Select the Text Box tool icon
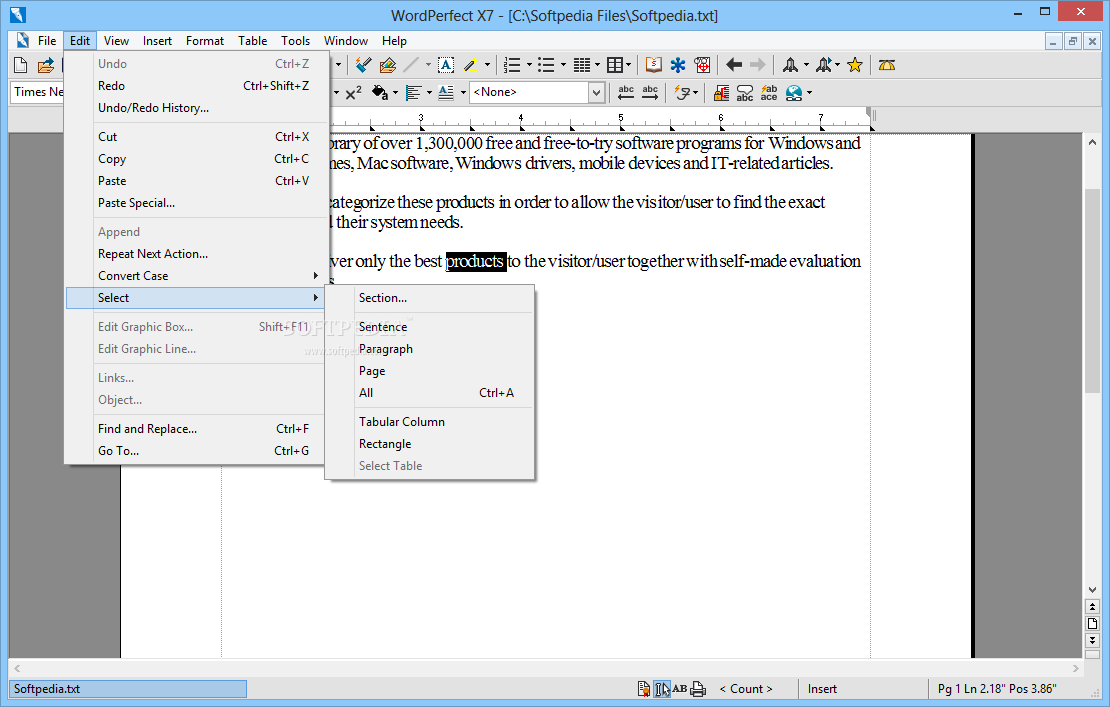The width and height of the screenshot is (1110, 707). click(x=446, y=65)
